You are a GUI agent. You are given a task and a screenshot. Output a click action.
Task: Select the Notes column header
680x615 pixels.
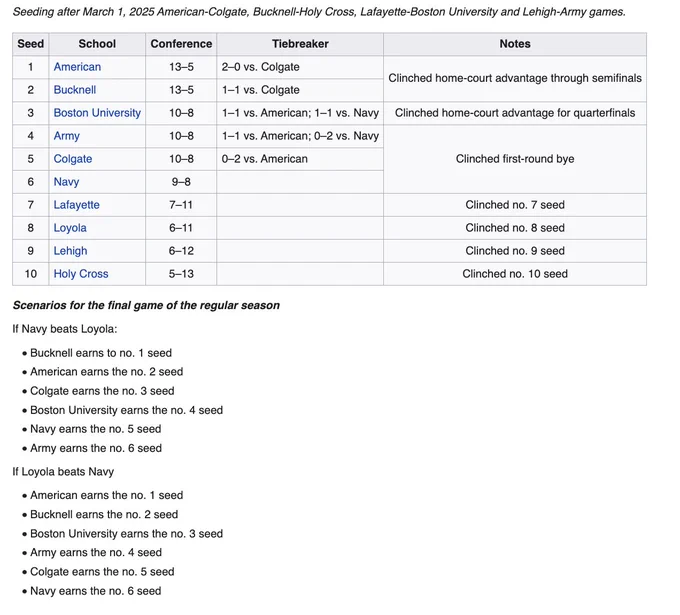click(515, 44)
